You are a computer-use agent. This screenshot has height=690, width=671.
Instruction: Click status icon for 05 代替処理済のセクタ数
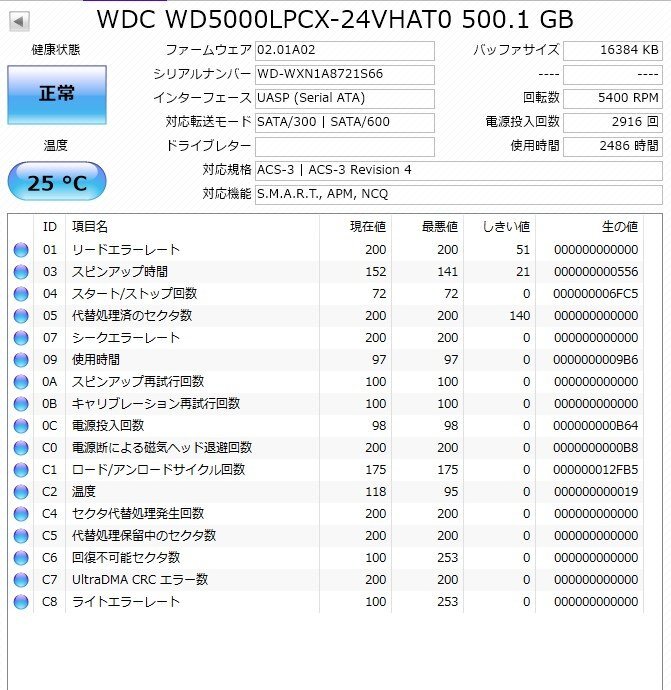(x=21, y=316)
